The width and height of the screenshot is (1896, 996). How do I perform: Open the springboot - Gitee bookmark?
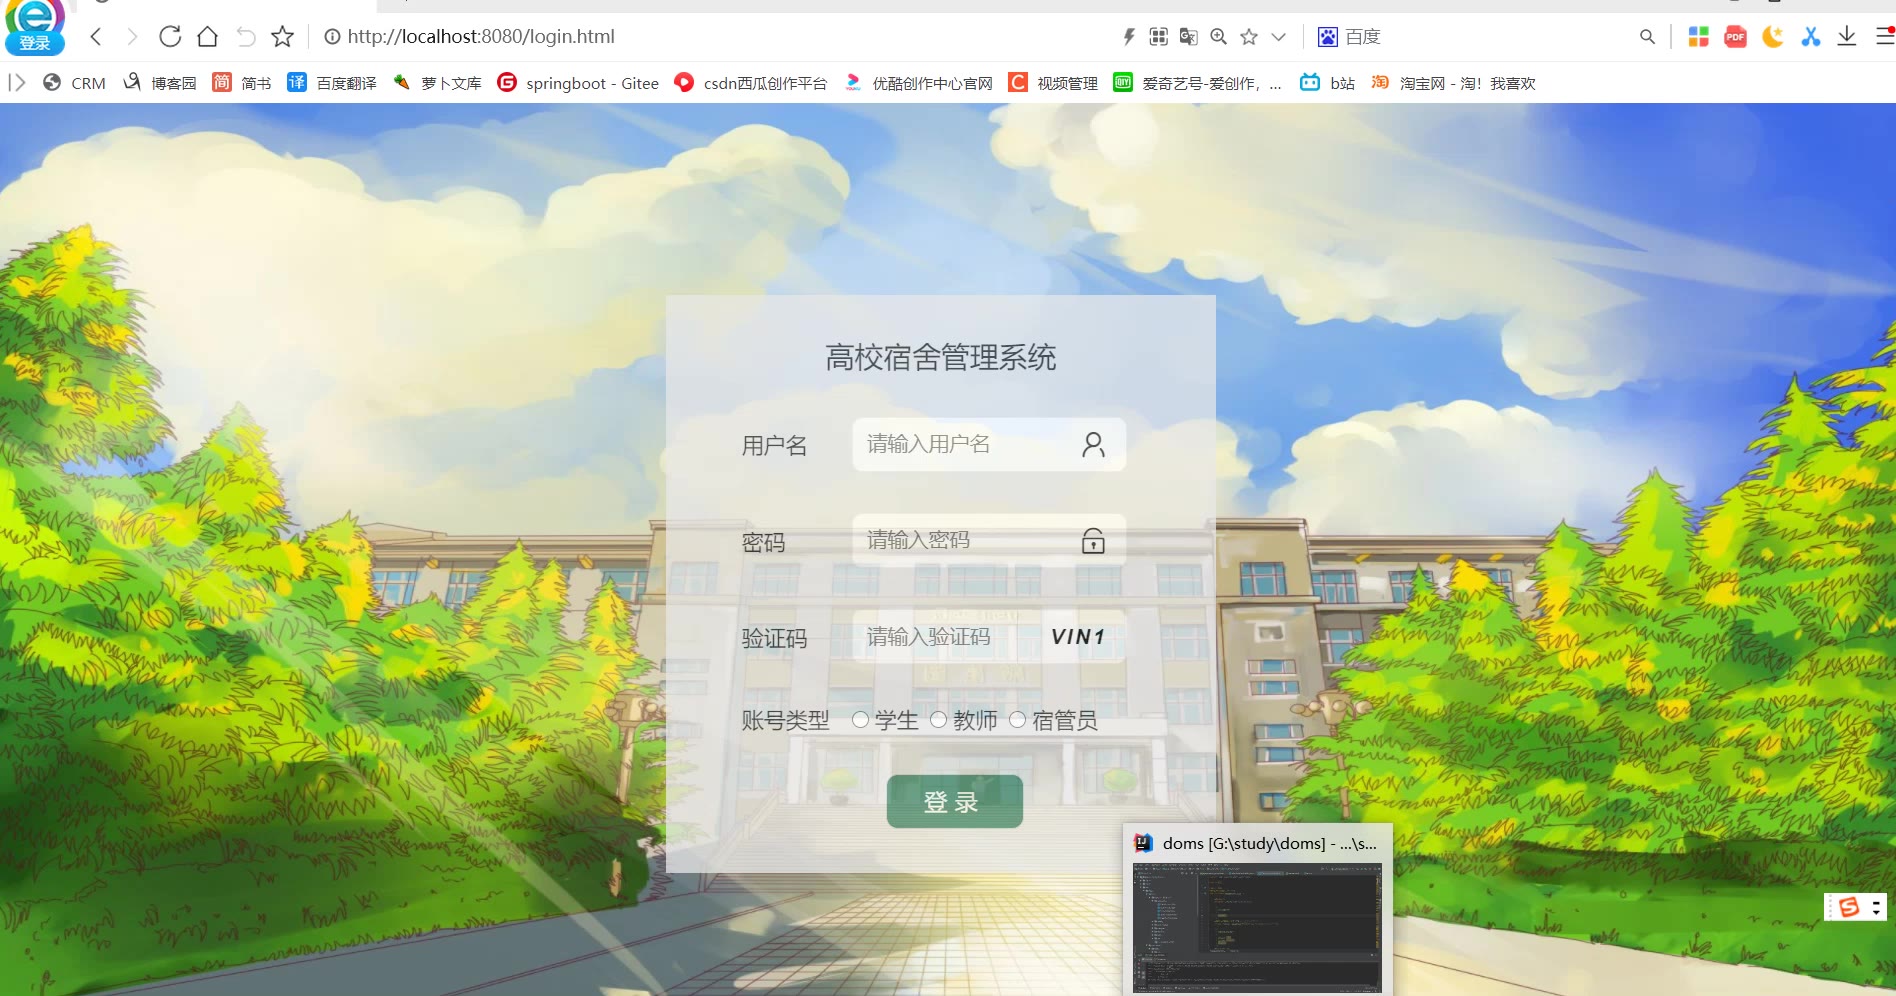tap(578, 83)
